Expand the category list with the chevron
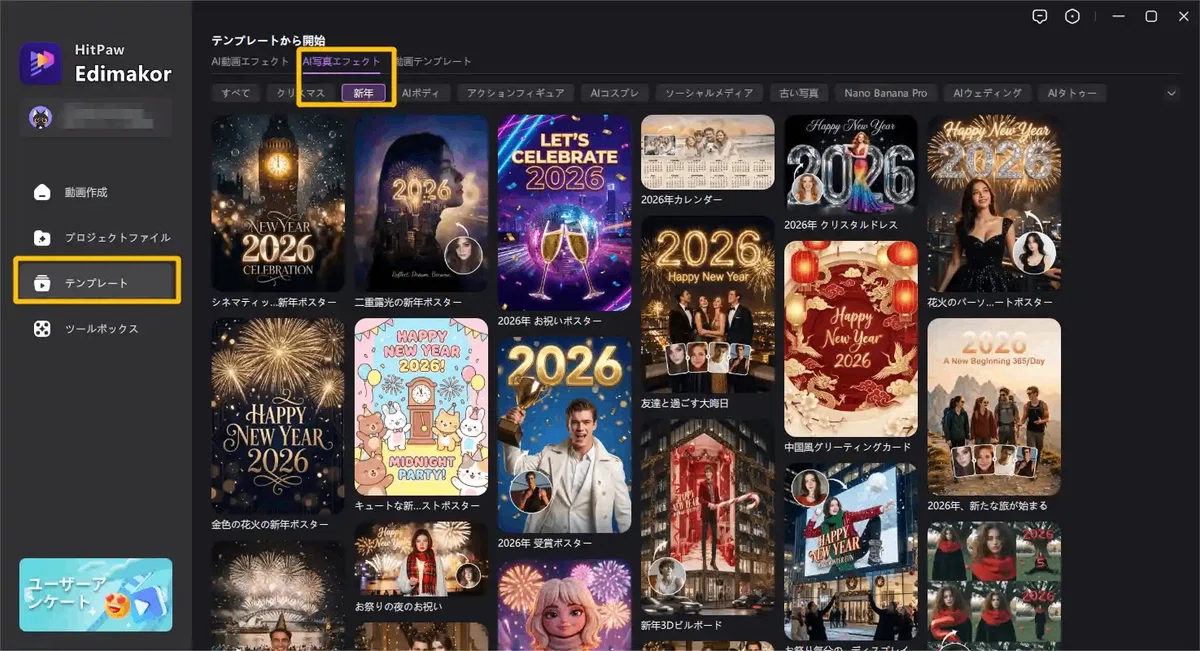The height and width of the screenshot is (651, 1200). (x=1172, y=93)
